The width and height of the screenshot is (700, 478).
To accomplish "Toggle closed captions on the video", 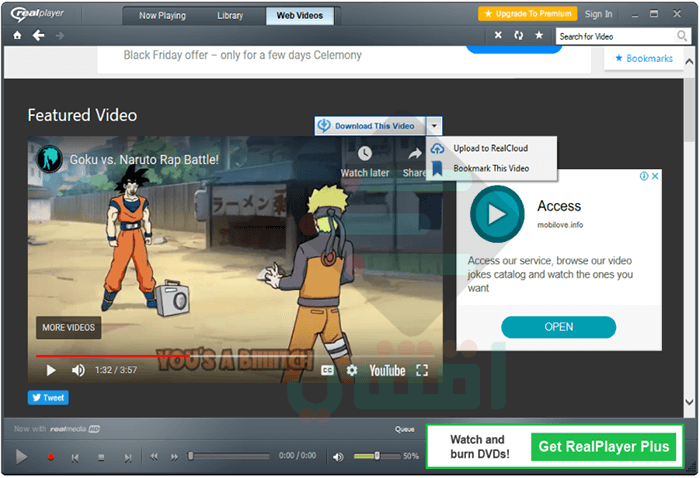I will [x=327, y=370].
